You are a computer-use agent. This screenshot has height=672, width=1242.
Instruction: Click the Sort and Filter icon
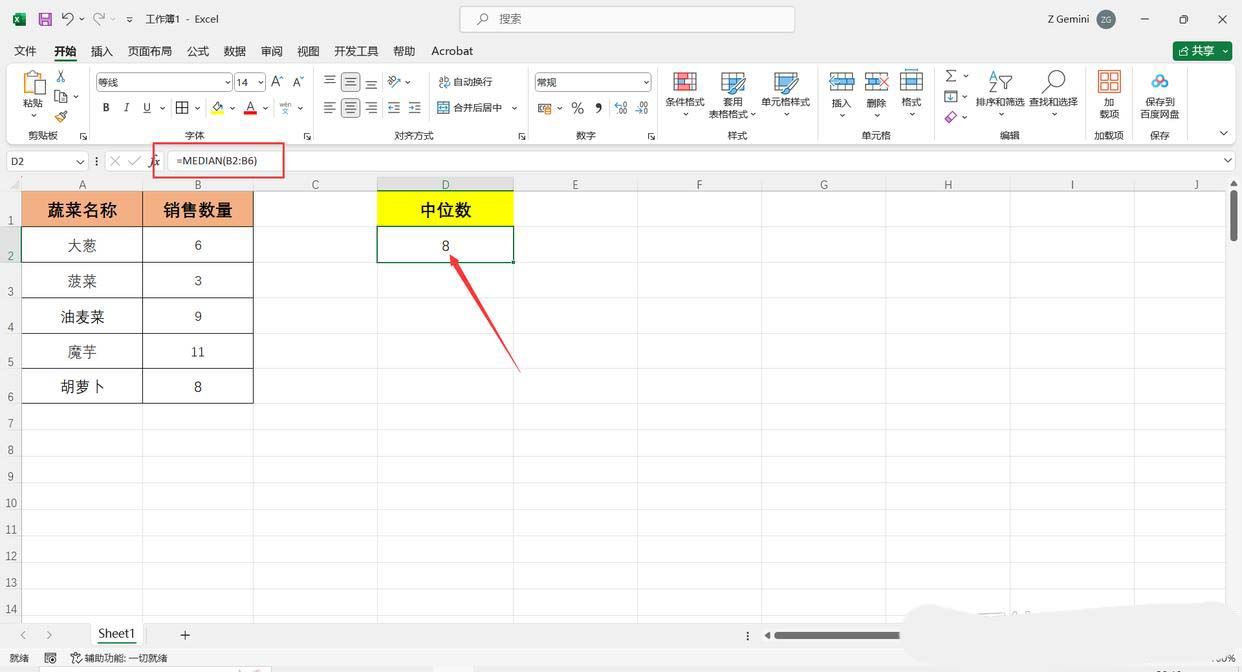point(1000,82)
